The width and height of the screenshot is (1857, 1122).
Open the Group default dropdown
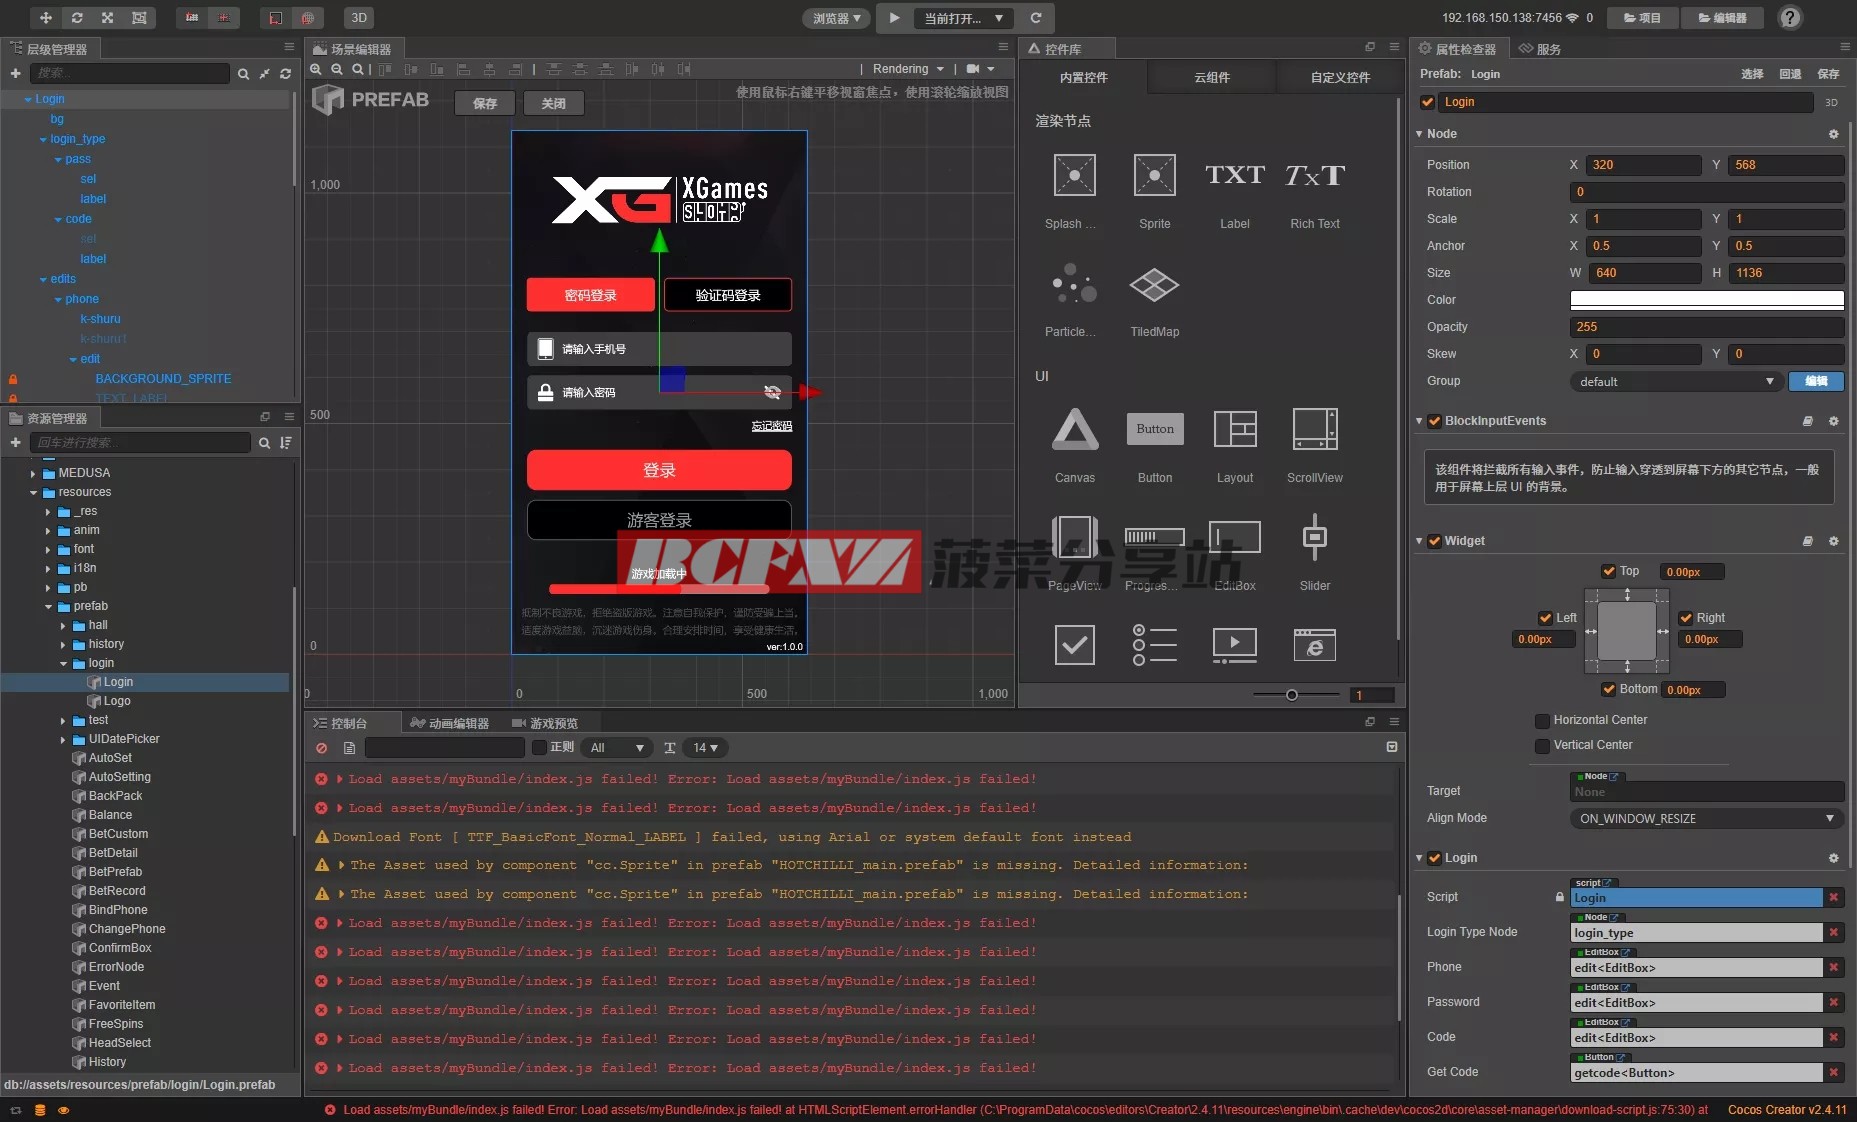(x=1676, y=381)
